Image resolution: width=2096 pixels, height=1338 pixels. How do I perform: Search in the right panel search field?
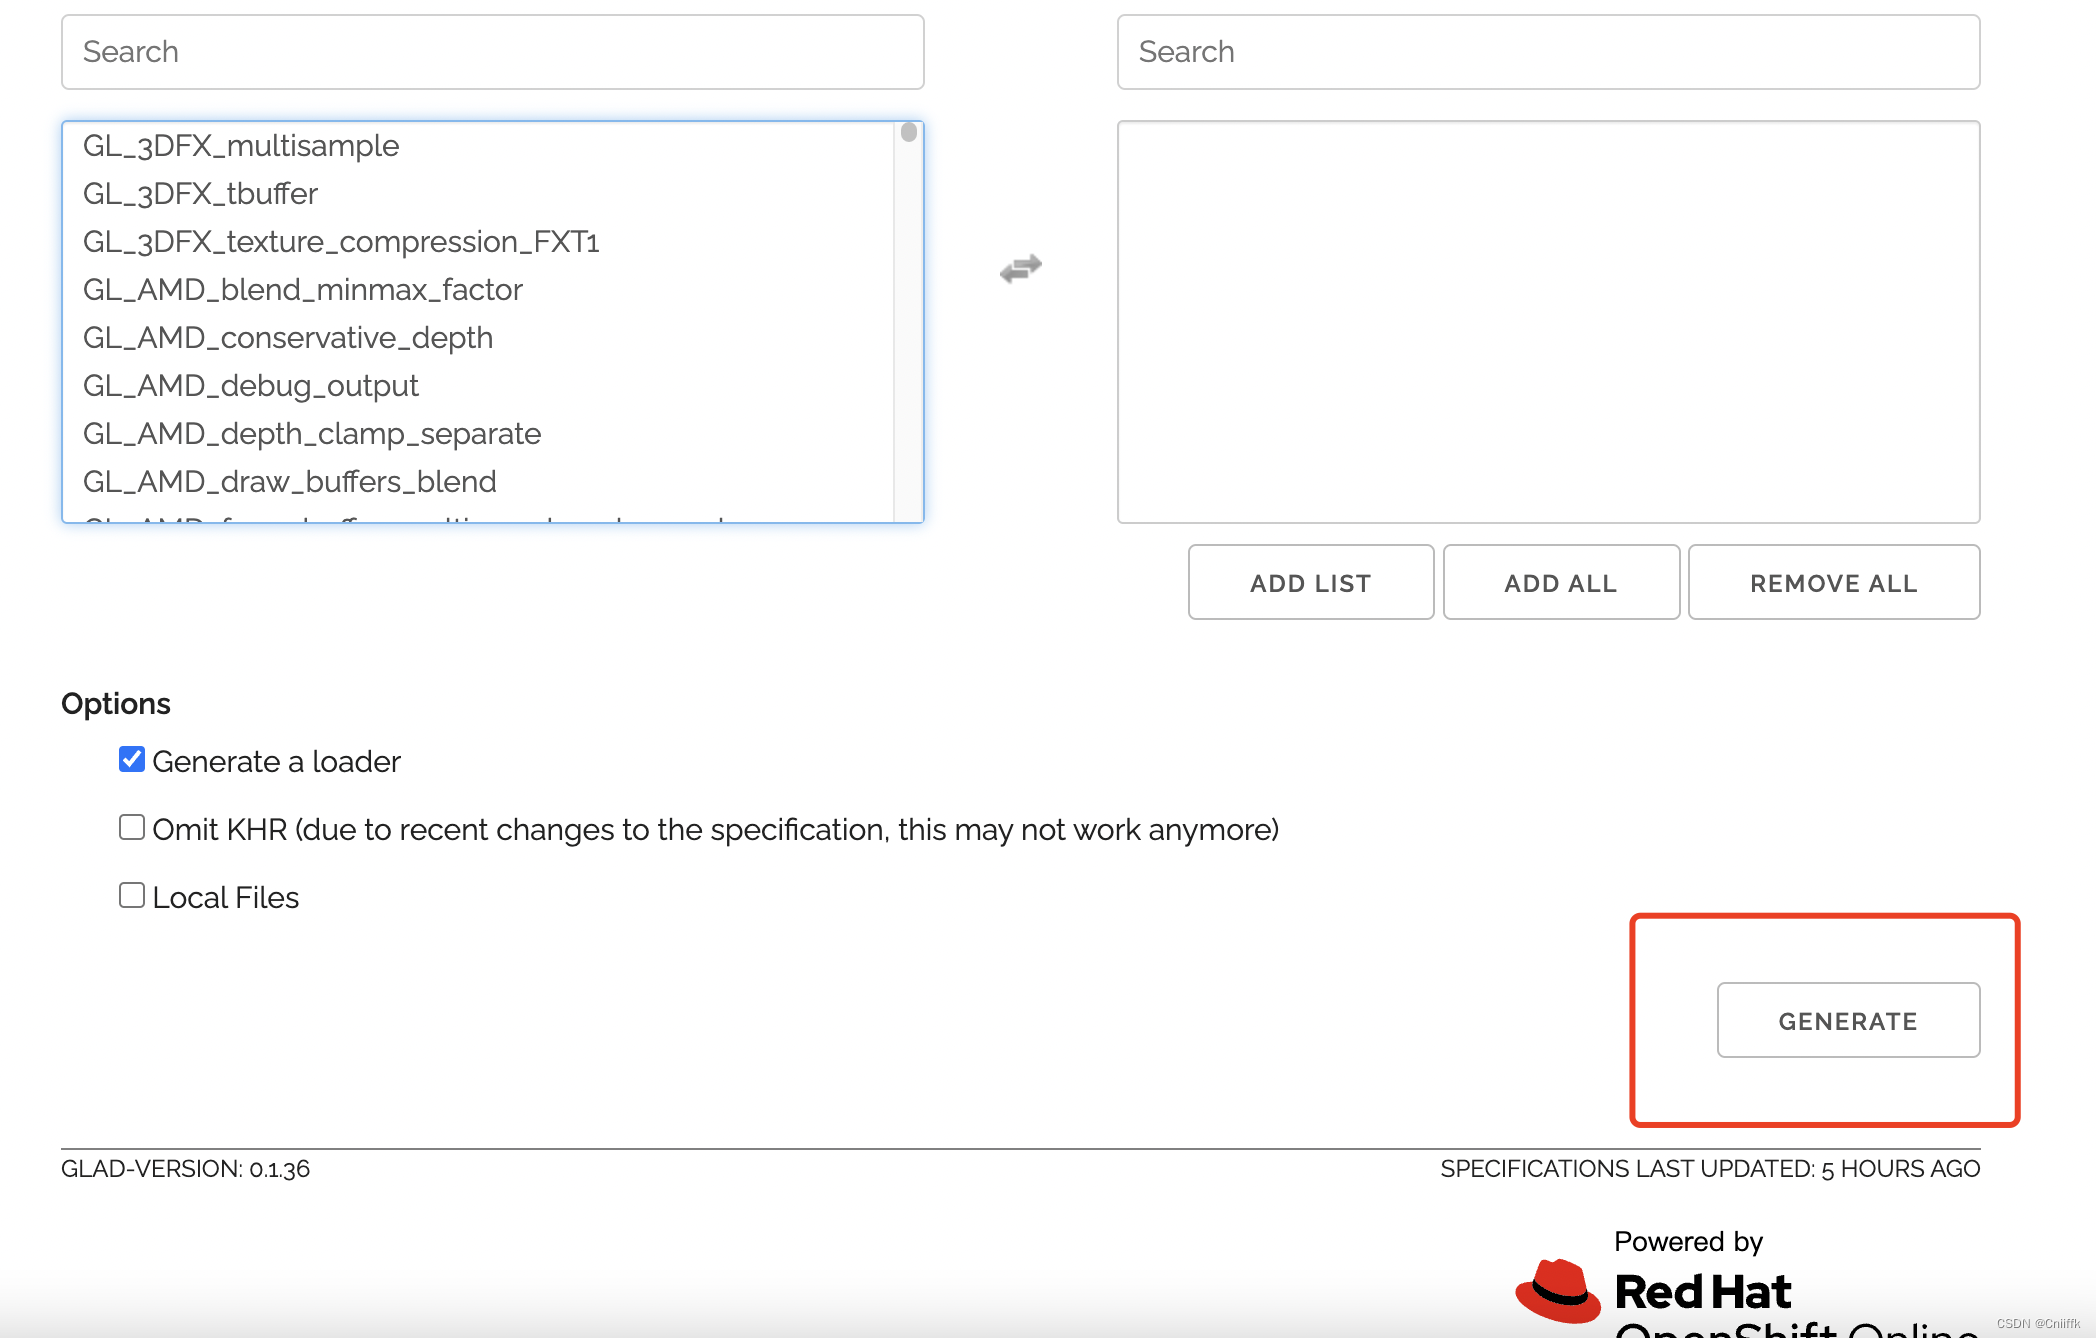1548,52
